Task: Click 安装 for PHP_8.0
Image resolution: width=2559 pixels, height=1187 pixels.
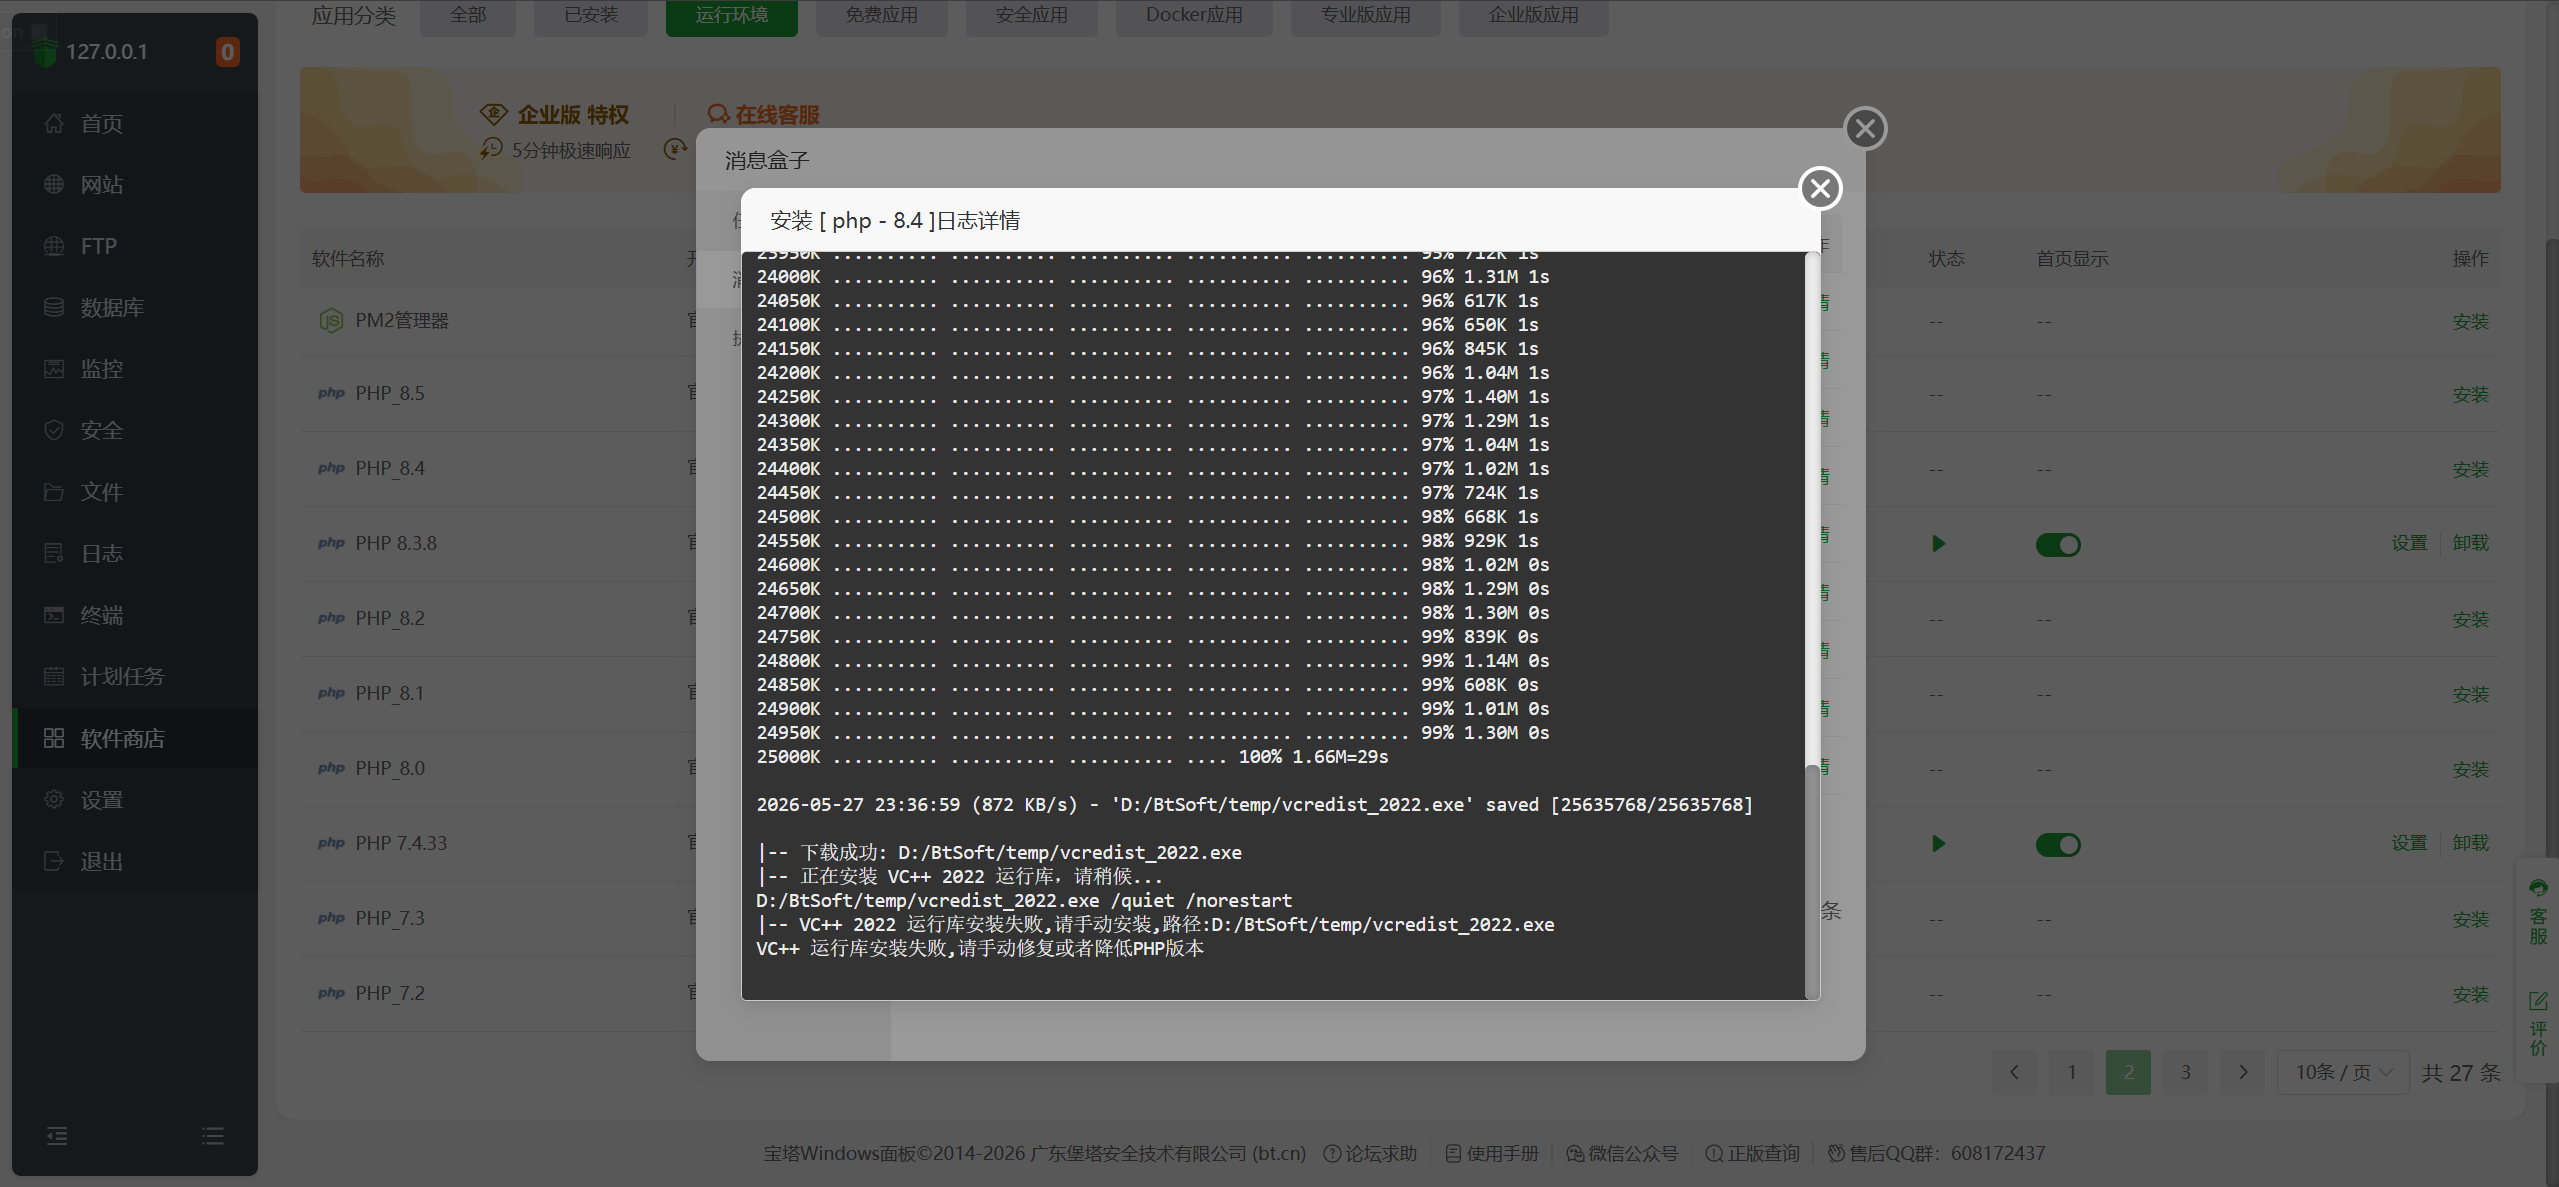Action: click(x=2471, y=770)
